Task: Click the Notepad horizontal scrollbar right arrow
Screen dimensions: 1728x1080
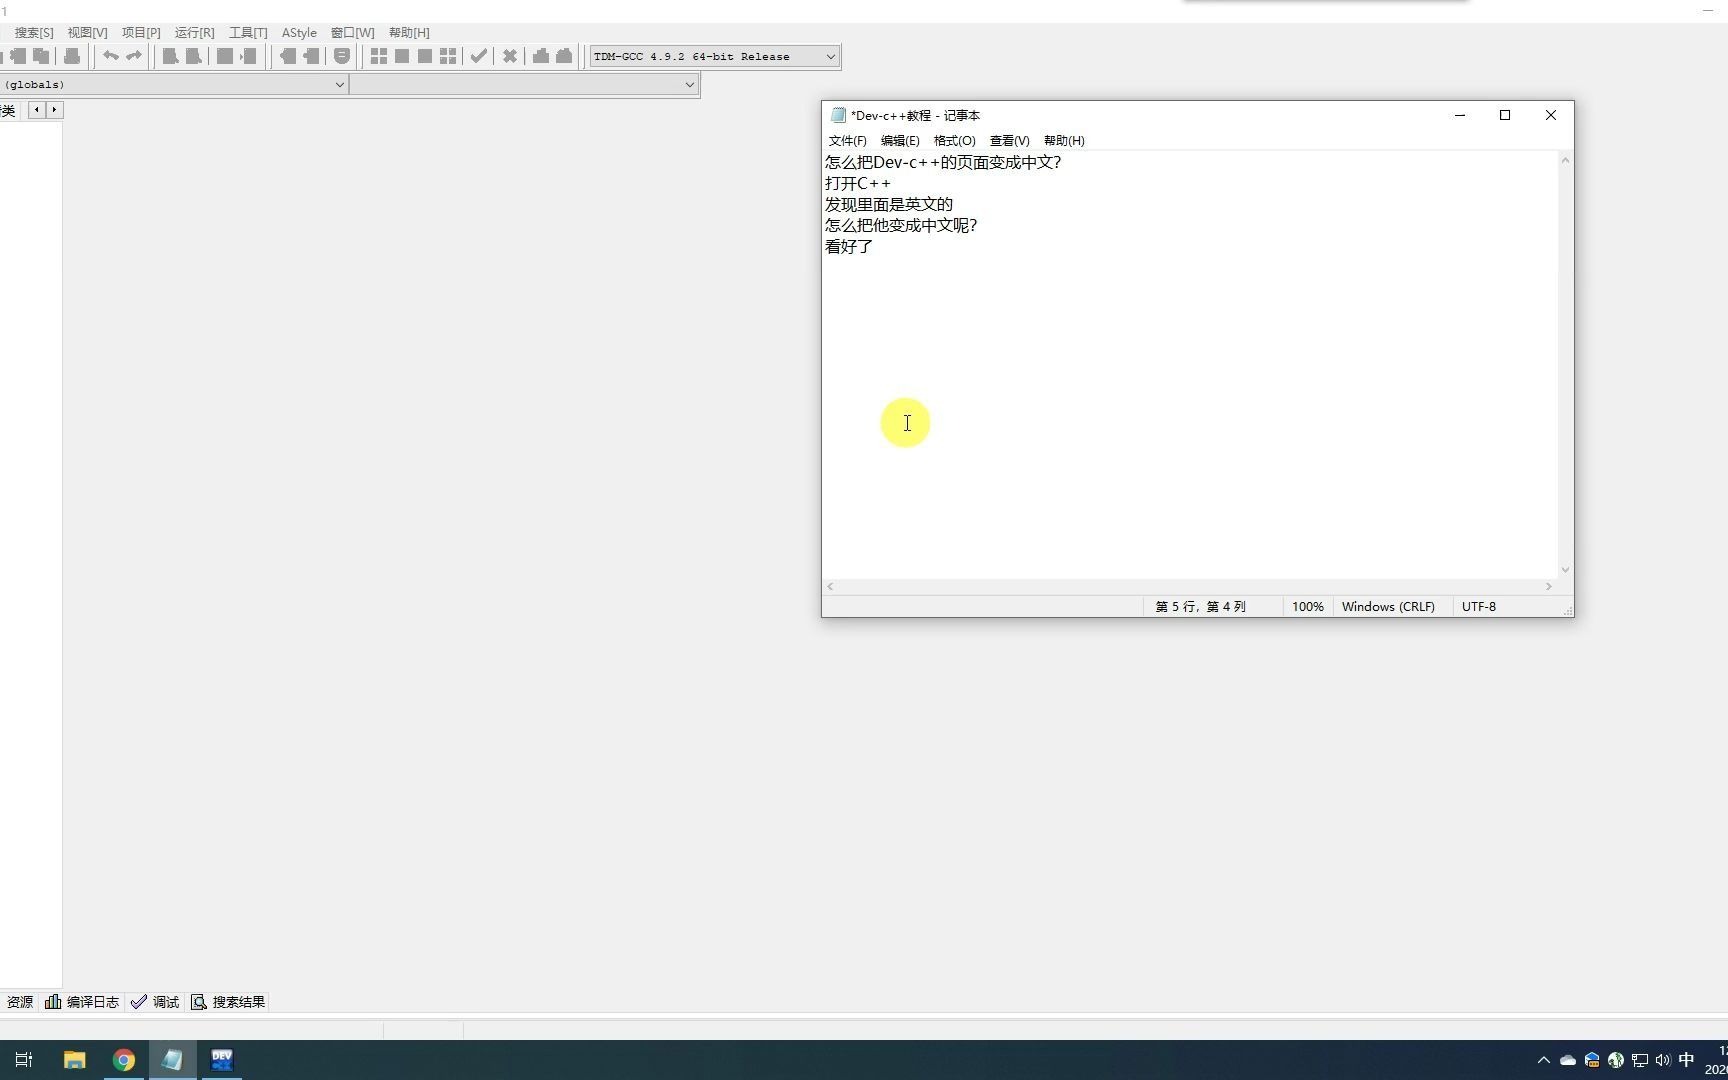Action: tap(1549, 587)
